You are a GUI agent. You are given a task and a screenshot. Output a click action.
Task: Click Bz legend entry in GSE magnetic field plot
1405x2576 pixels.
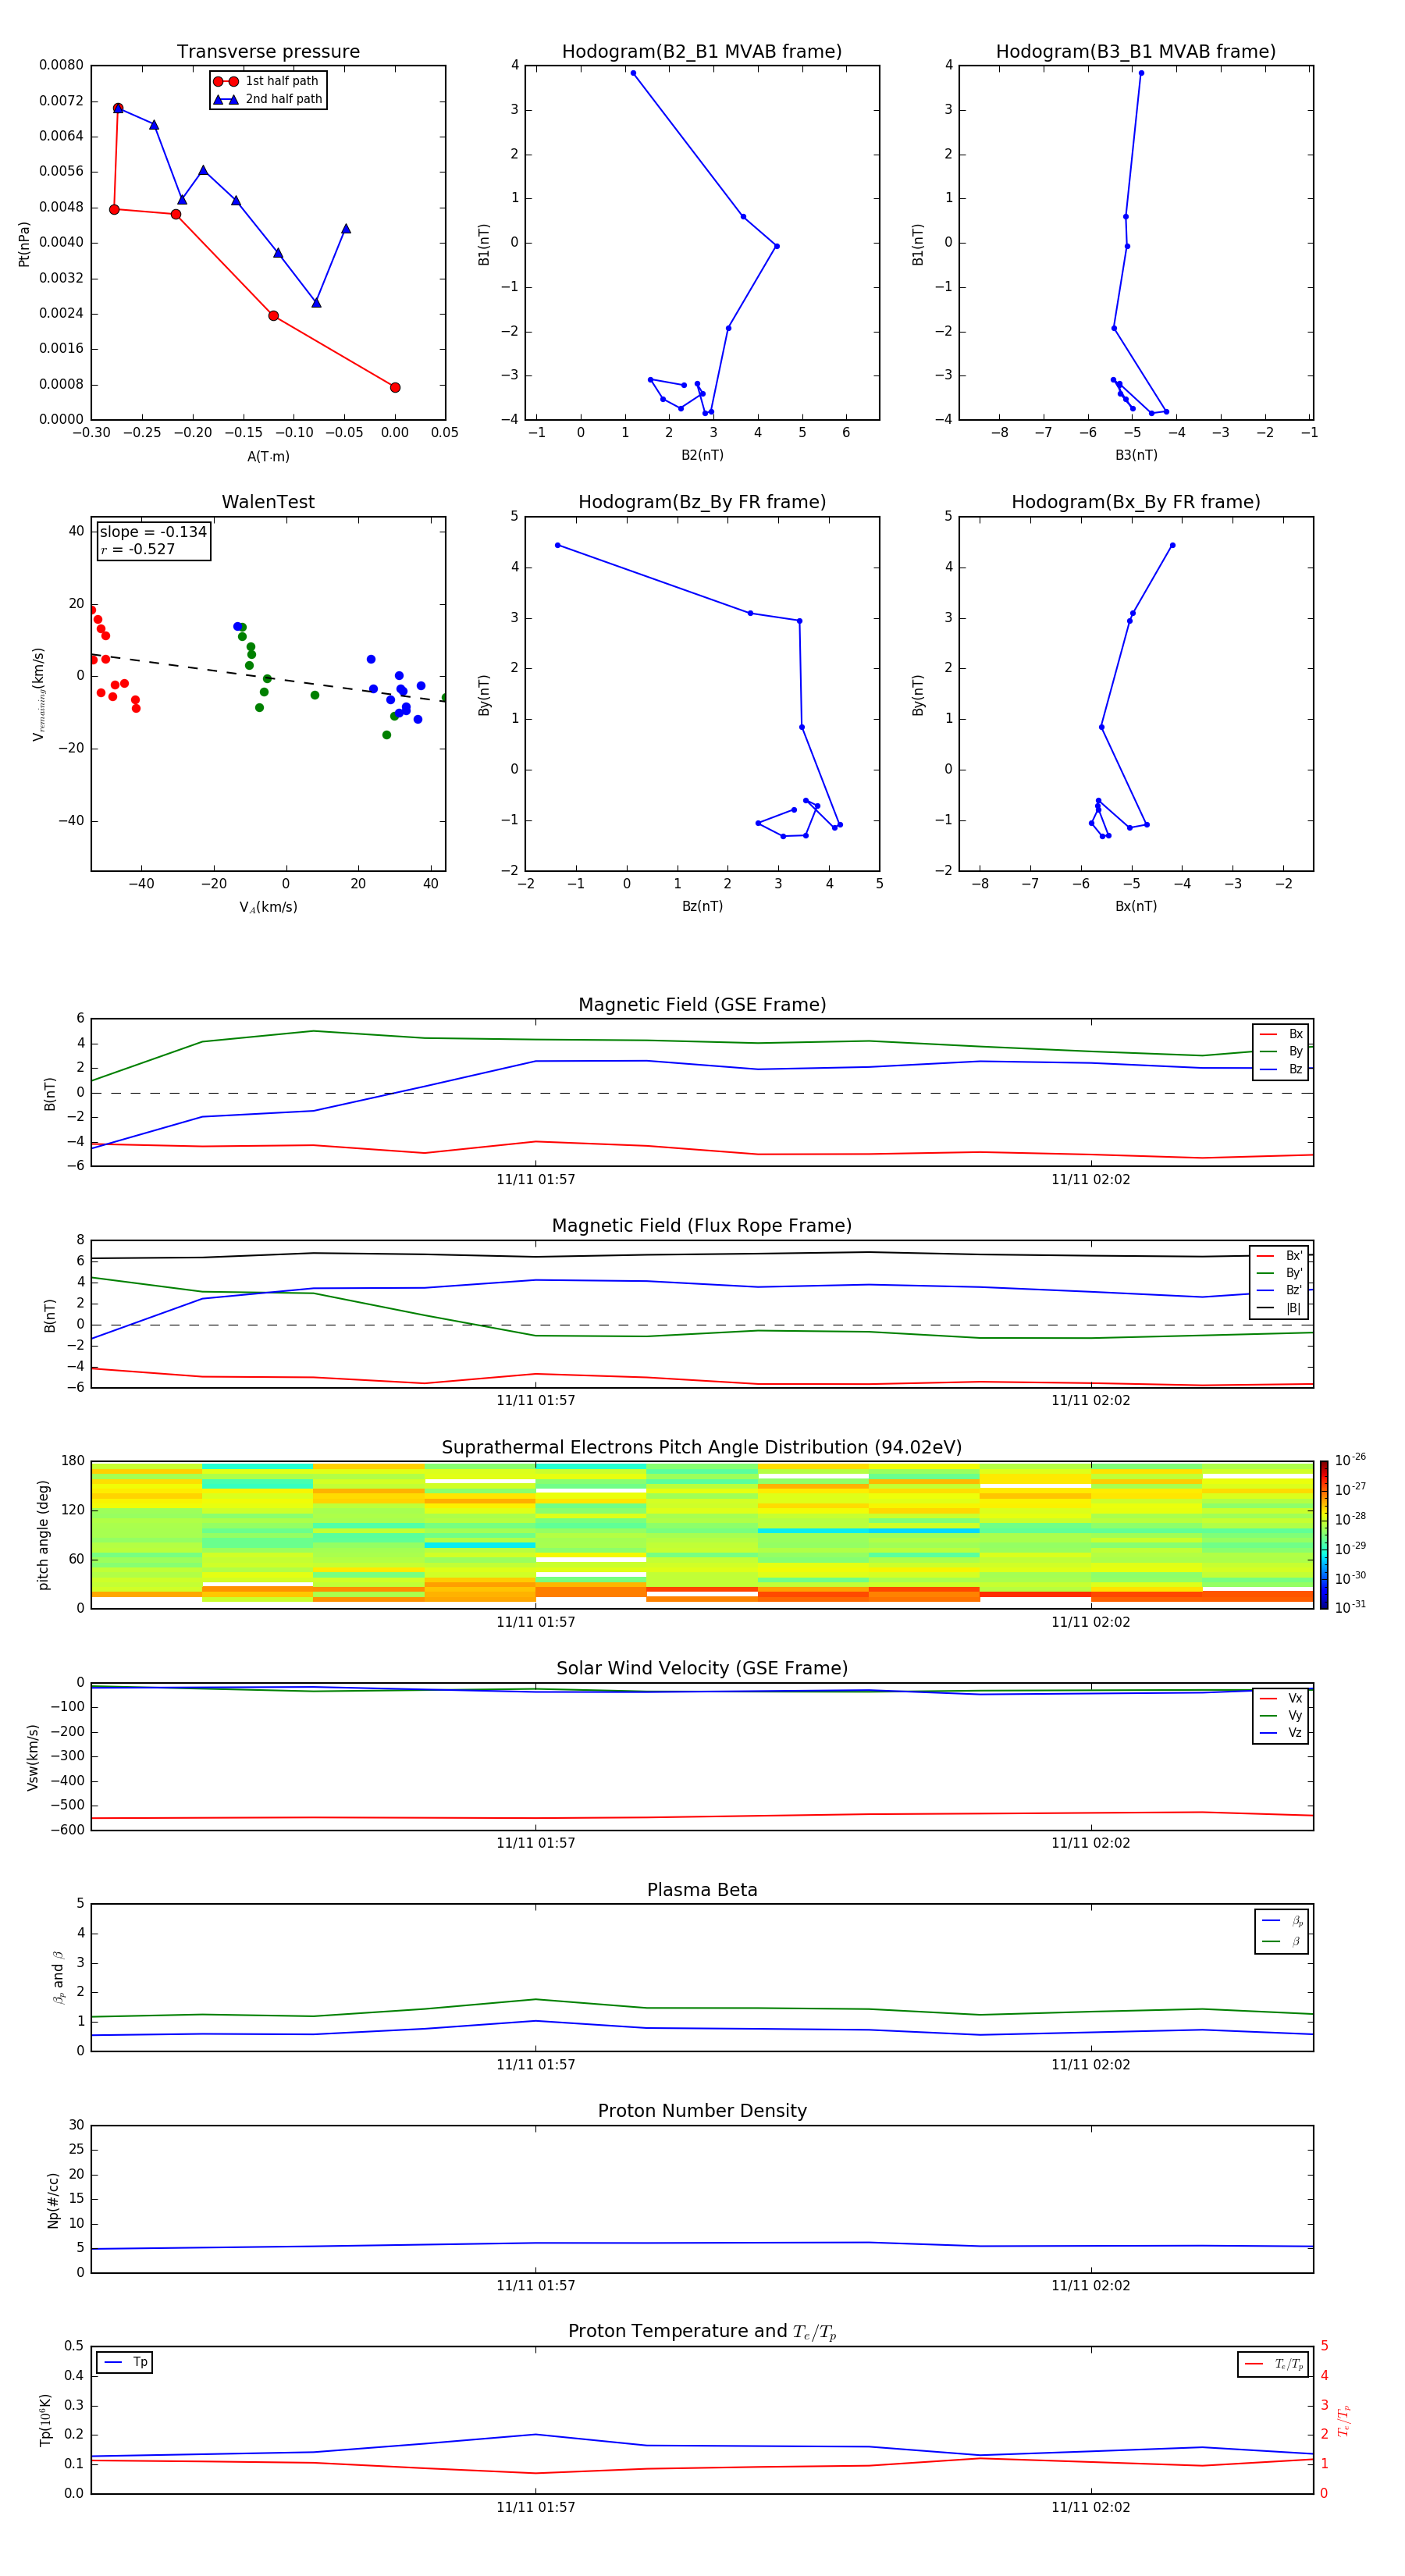(1281, 1069)
